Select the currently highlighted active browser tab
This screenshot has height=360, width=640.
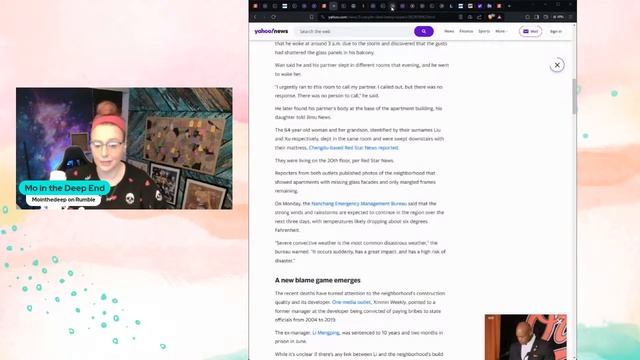point(333,6)
